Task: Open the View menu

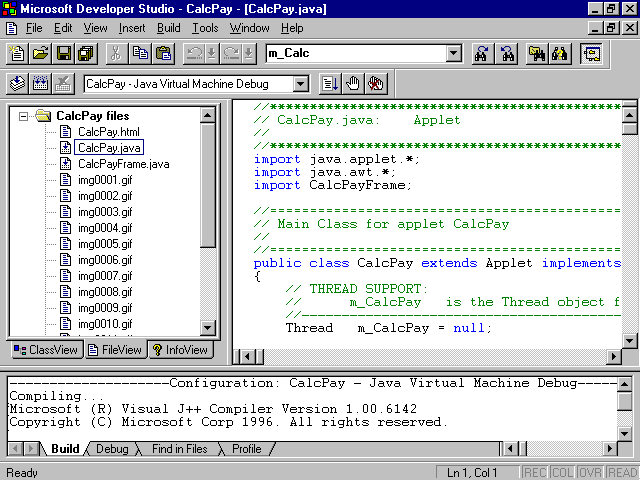Action: (96, 28)
